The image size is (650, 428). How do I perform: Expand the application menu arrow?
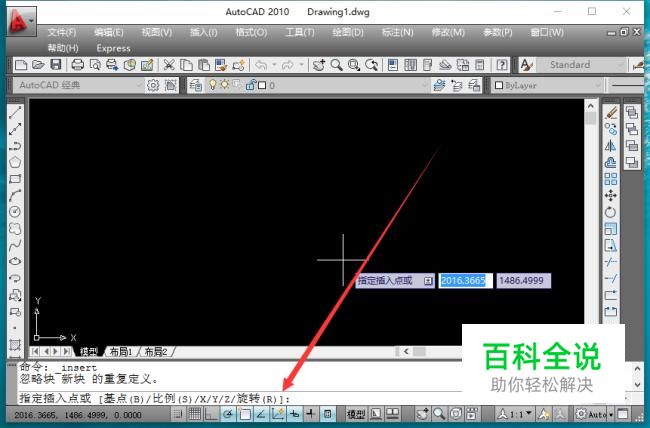coord(32,20)
